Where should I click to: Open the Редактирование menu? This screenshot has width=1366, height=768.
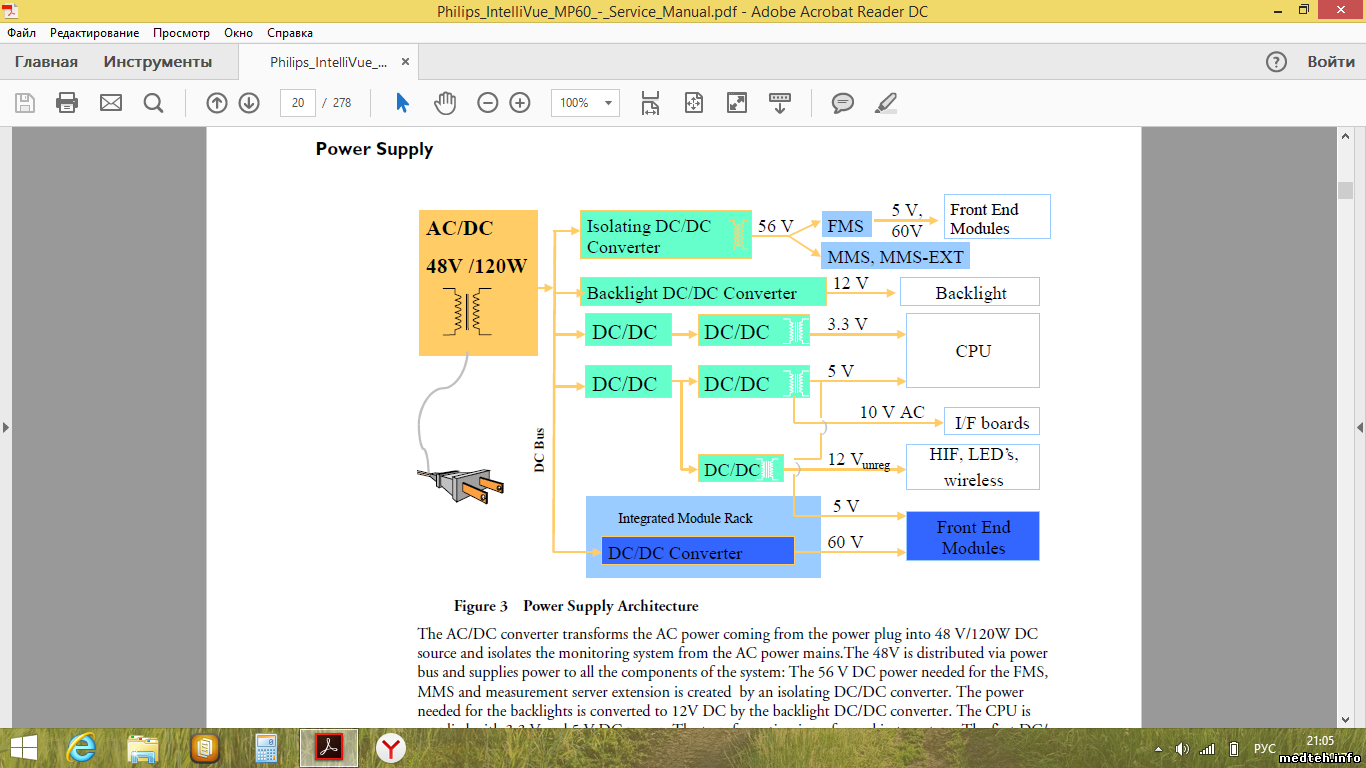pos(95,33)
